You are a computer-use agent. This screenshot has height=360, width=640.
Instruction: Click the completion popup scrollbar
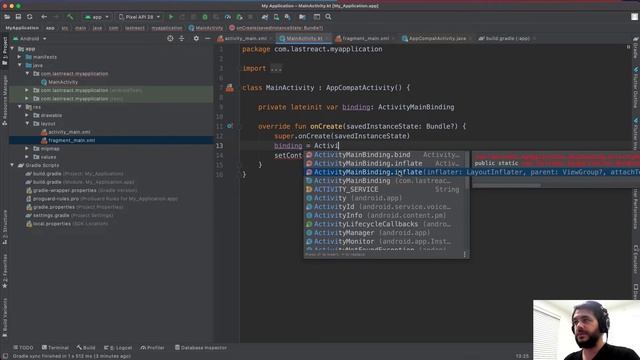click(467, 169)
